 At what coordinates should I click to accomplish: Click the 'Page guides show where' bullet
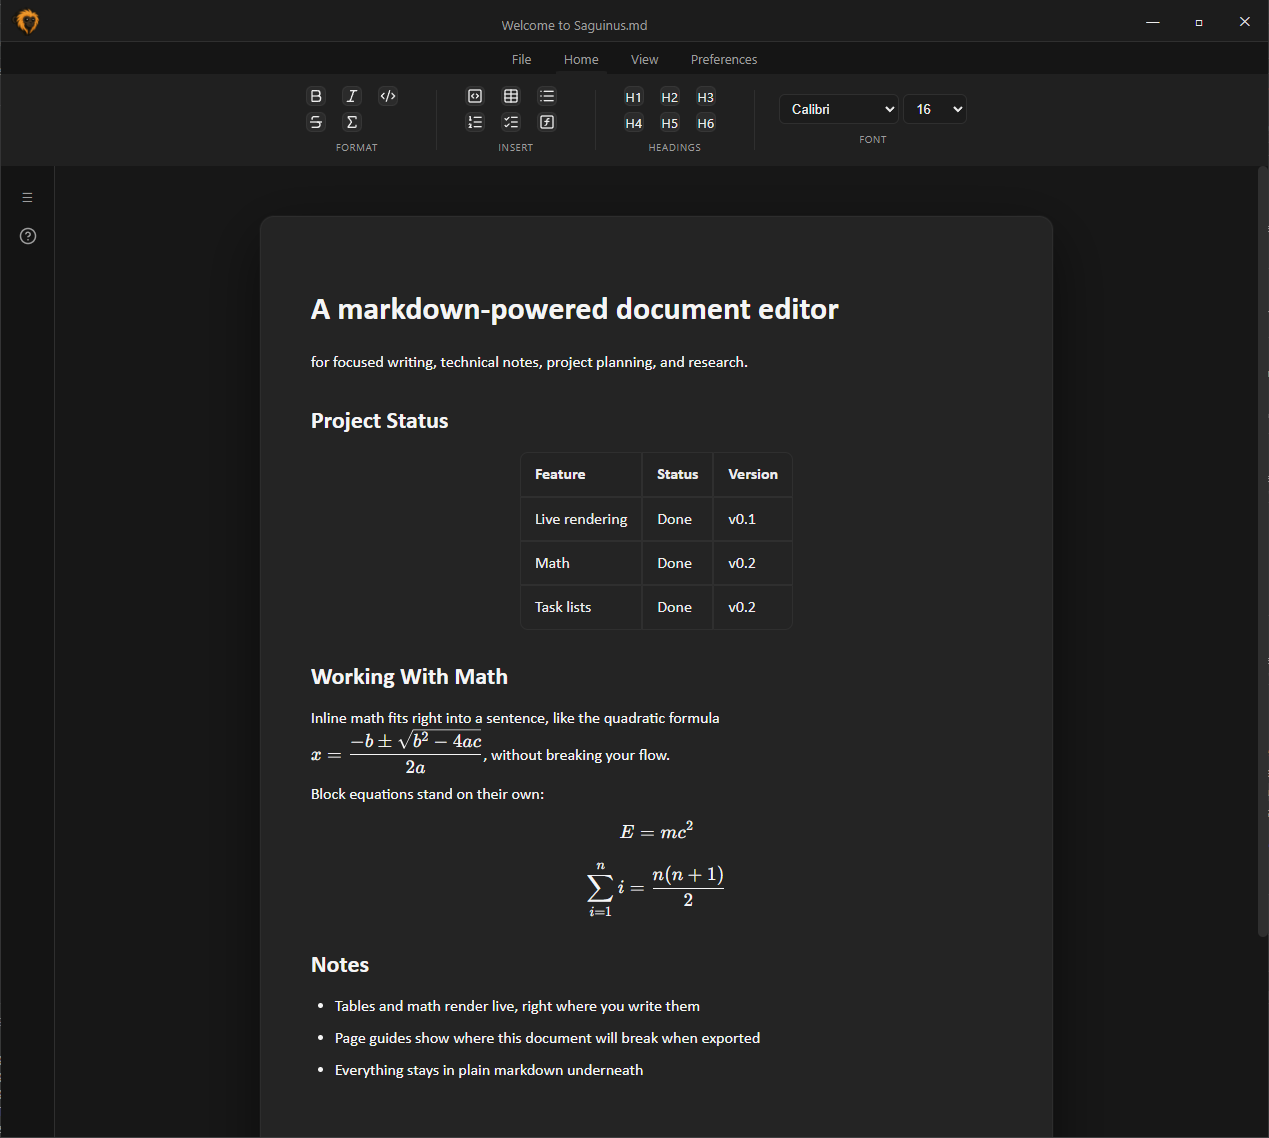pyautogui.click(x=547, y=1038)
